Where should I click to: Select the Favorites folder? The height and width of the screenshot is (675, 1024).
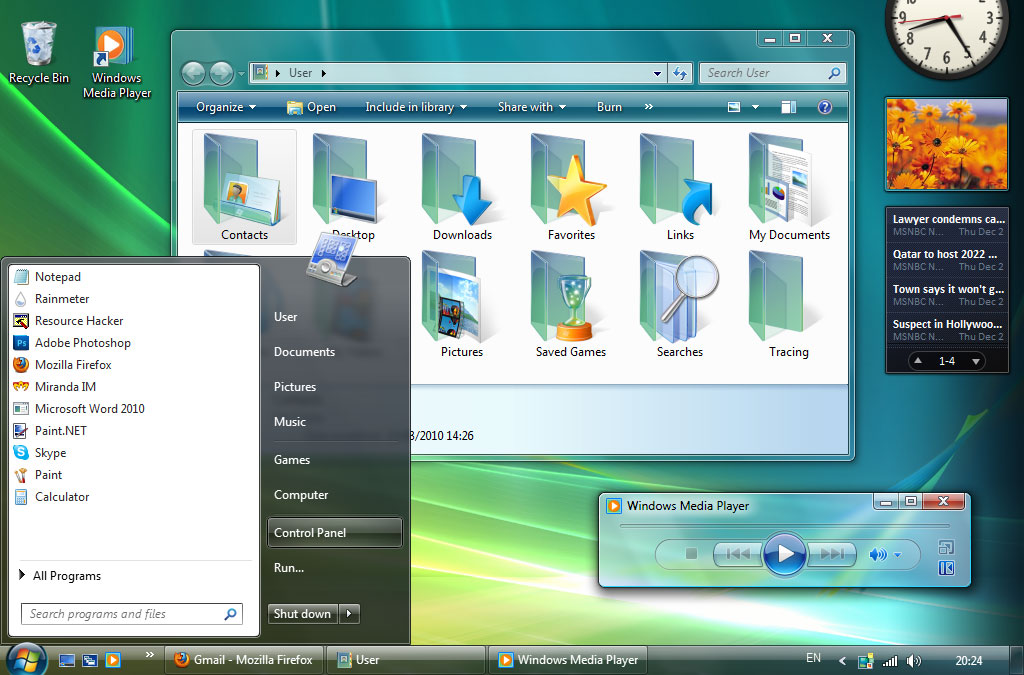tap(571, 187)
